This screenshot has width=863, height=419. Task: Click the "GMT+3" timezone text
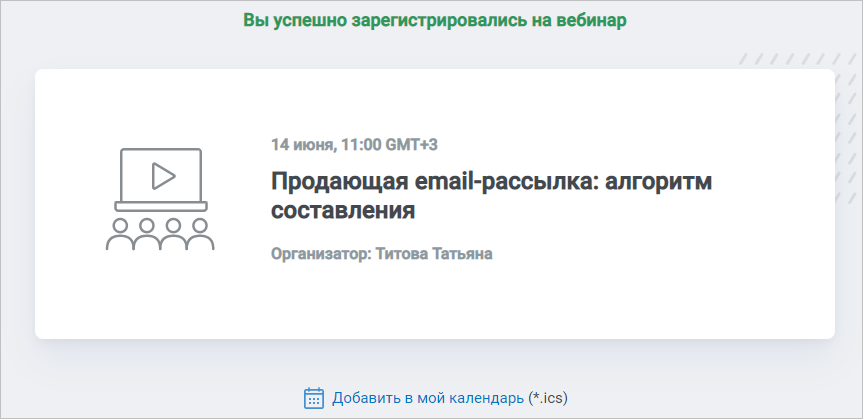pyautogui.click(x=411, y=145)
